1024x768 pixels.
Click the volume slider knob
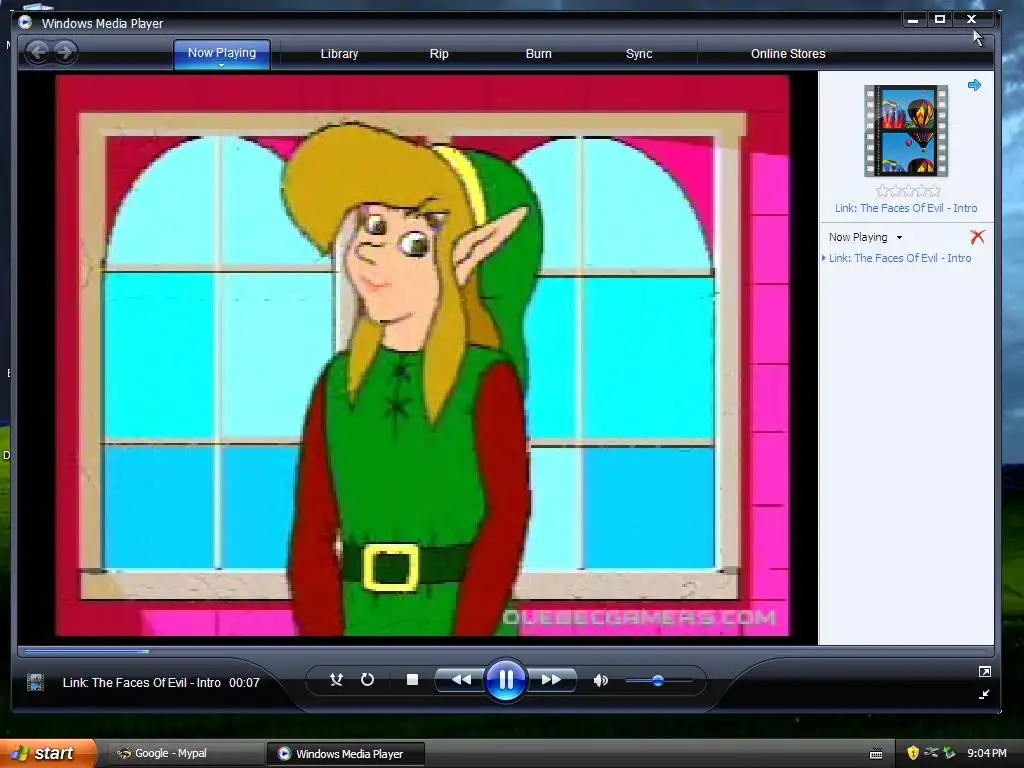(658, 680)
